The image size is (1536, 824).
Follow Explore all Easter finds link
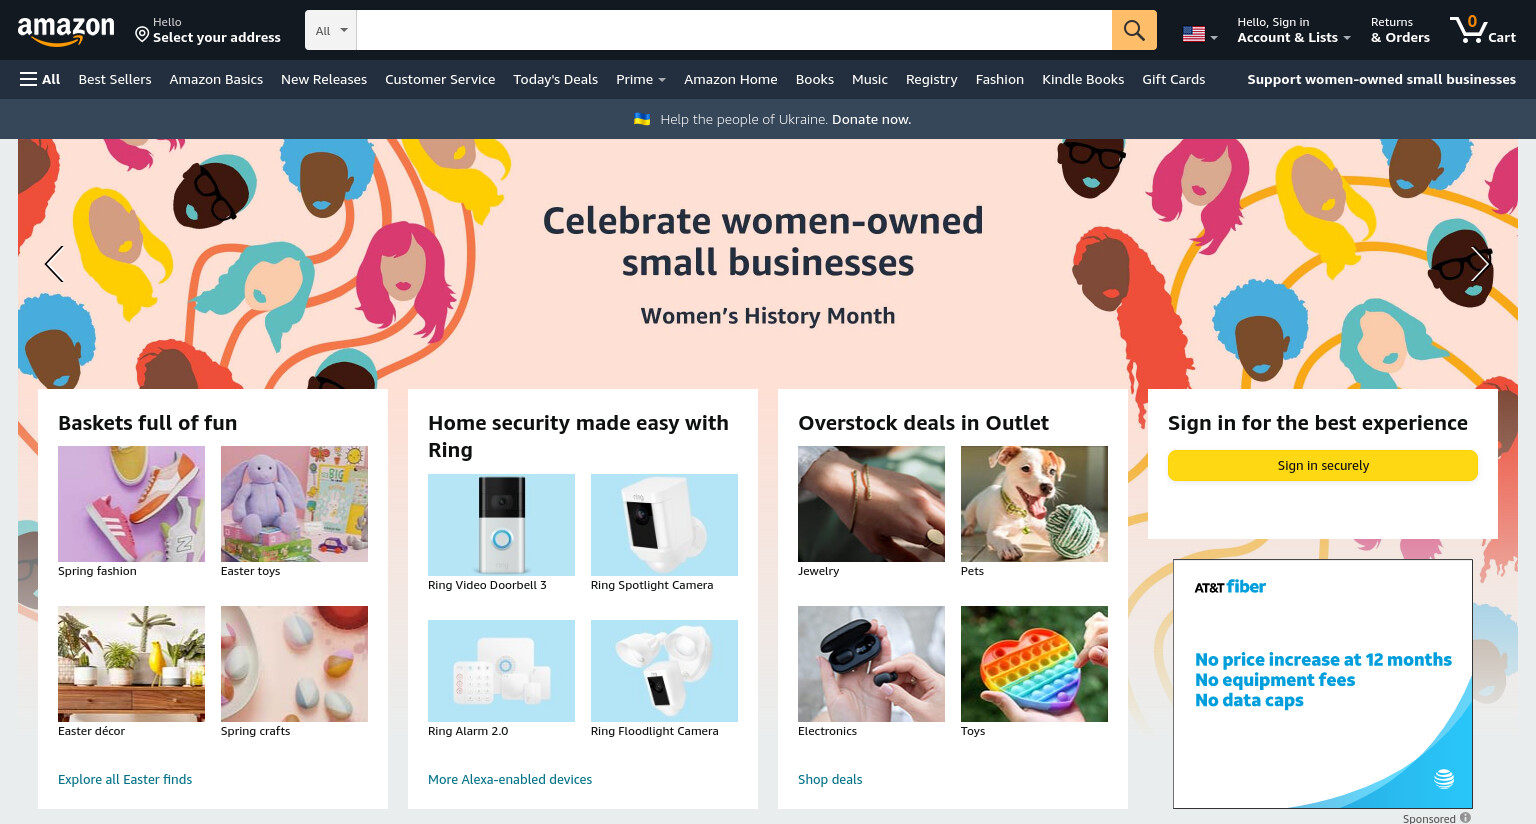tap(125, 779)
